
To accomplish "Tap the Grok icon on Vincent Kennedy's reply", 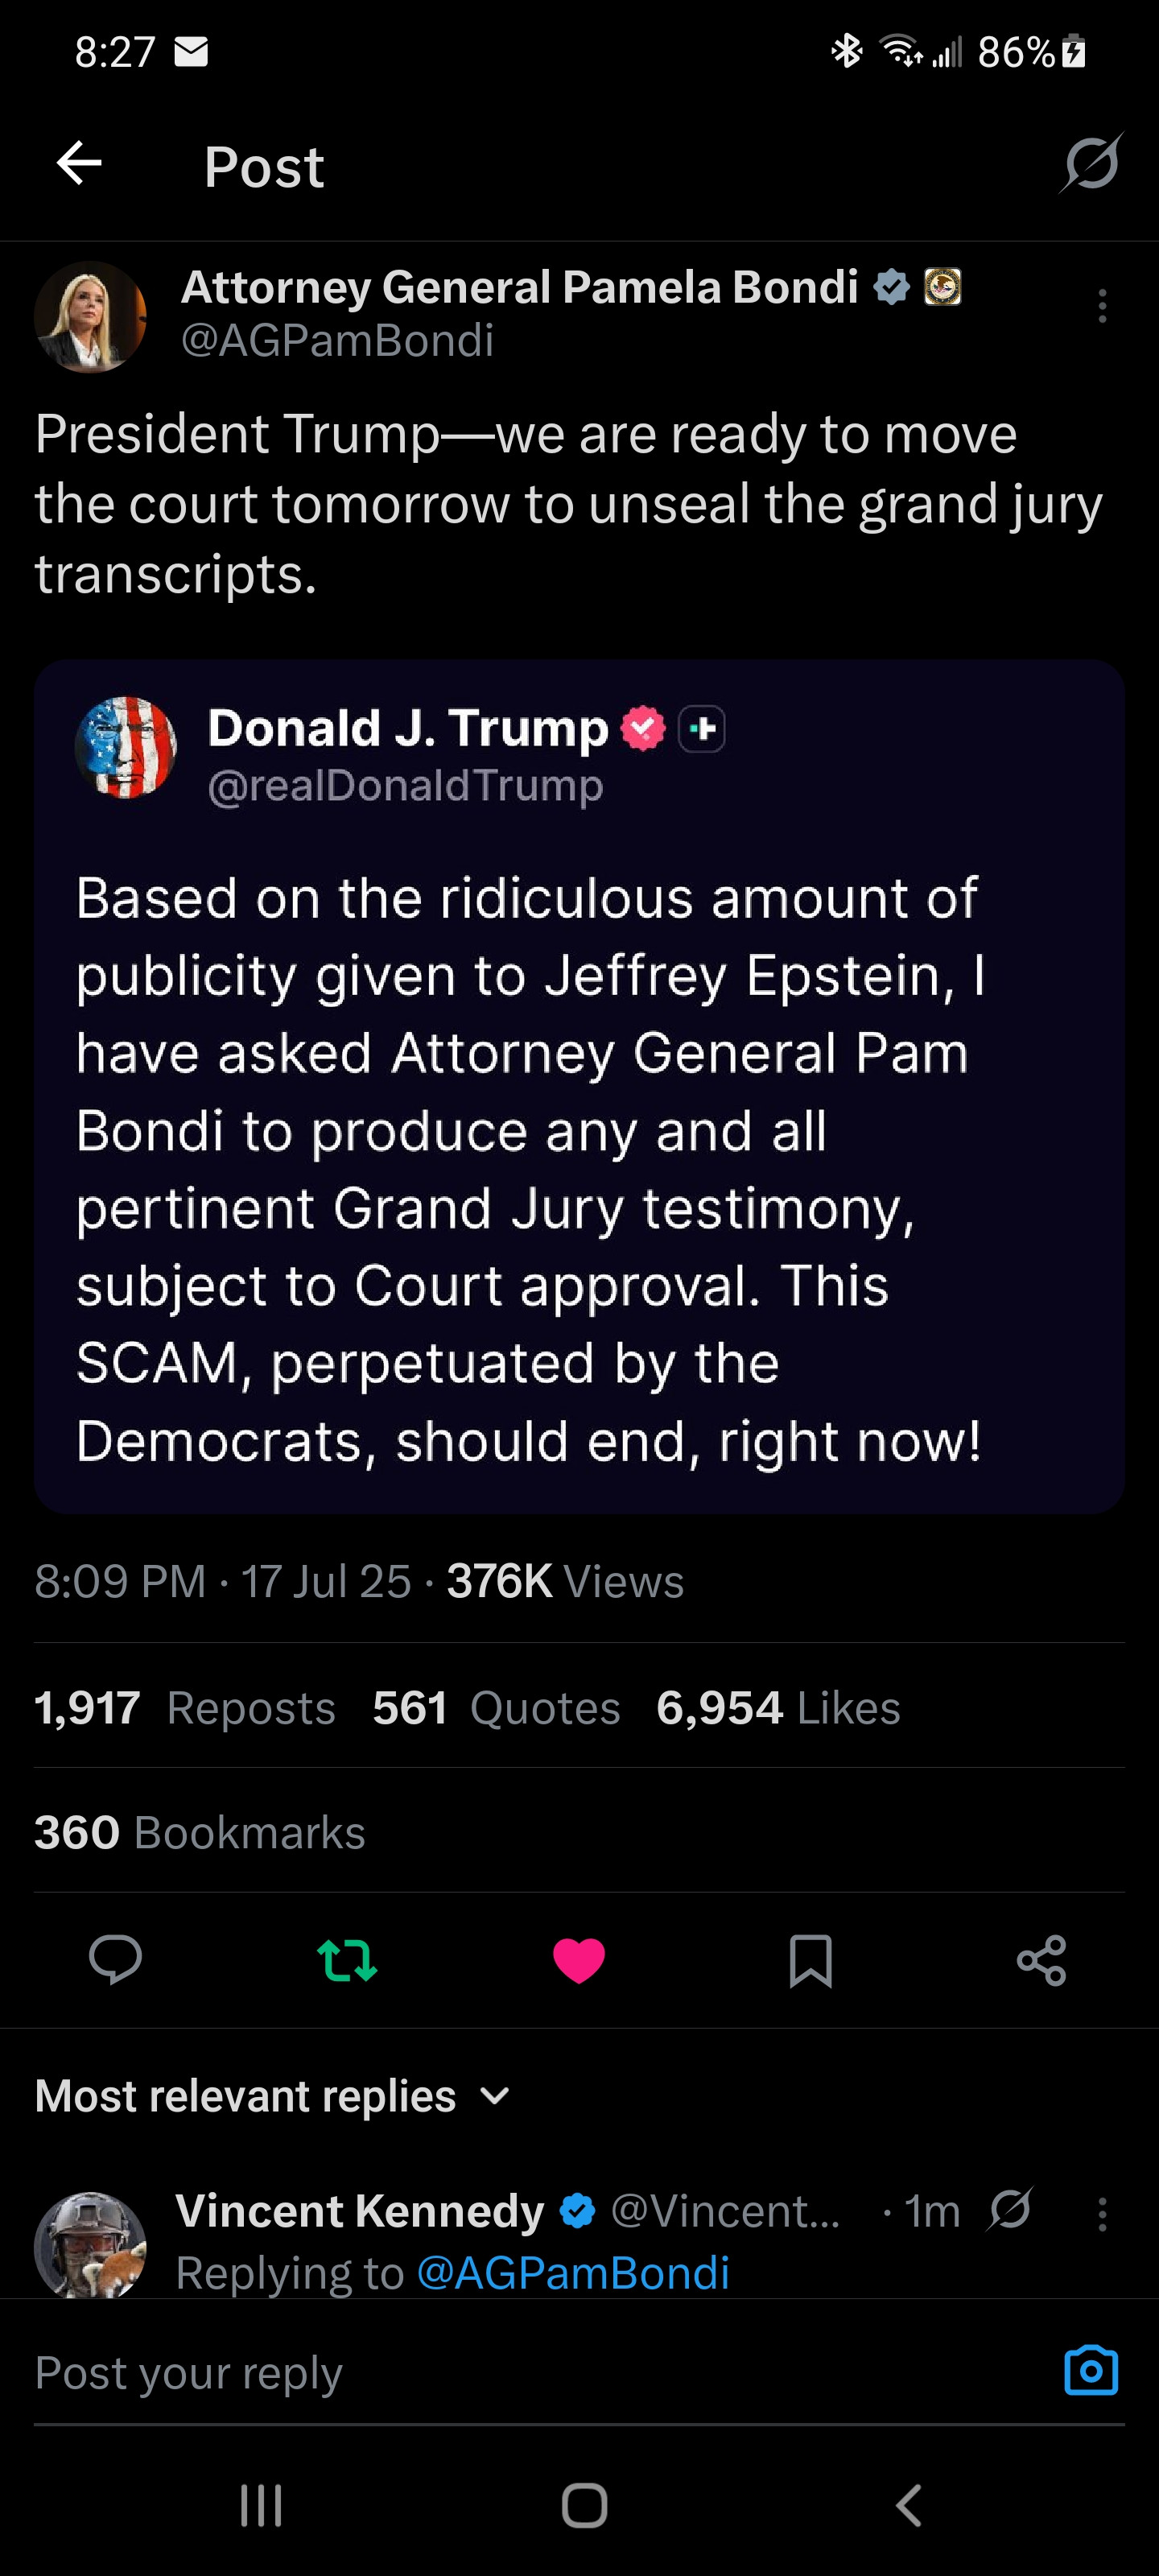I will click(x=1009, y=2210).
